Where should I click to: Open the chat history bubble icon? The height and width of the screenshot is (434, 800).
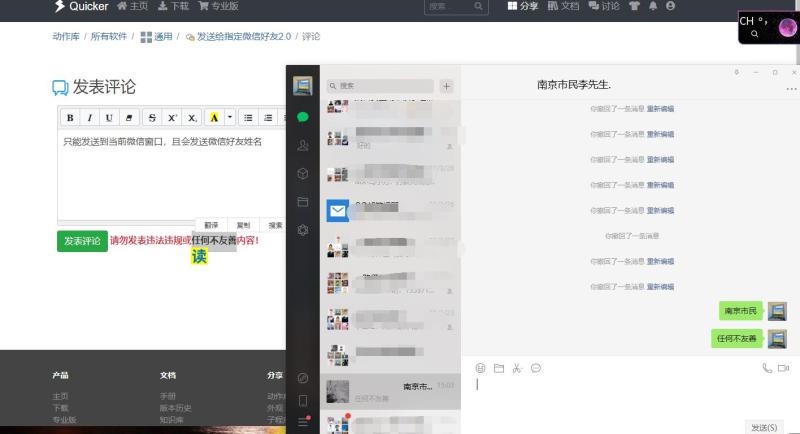pyautogui.click(x=536, y=368)
